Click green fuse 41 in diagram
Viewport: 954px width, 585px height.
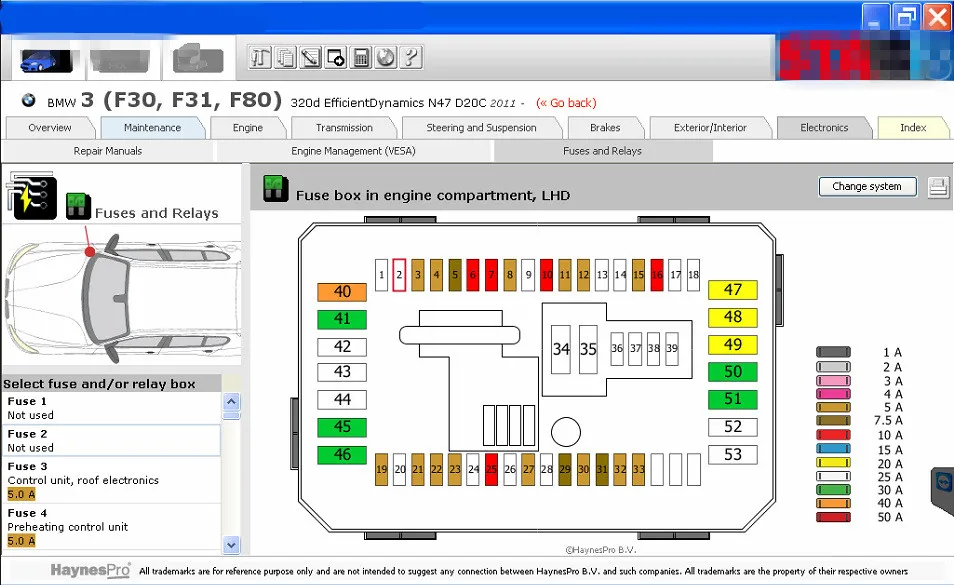342,319
